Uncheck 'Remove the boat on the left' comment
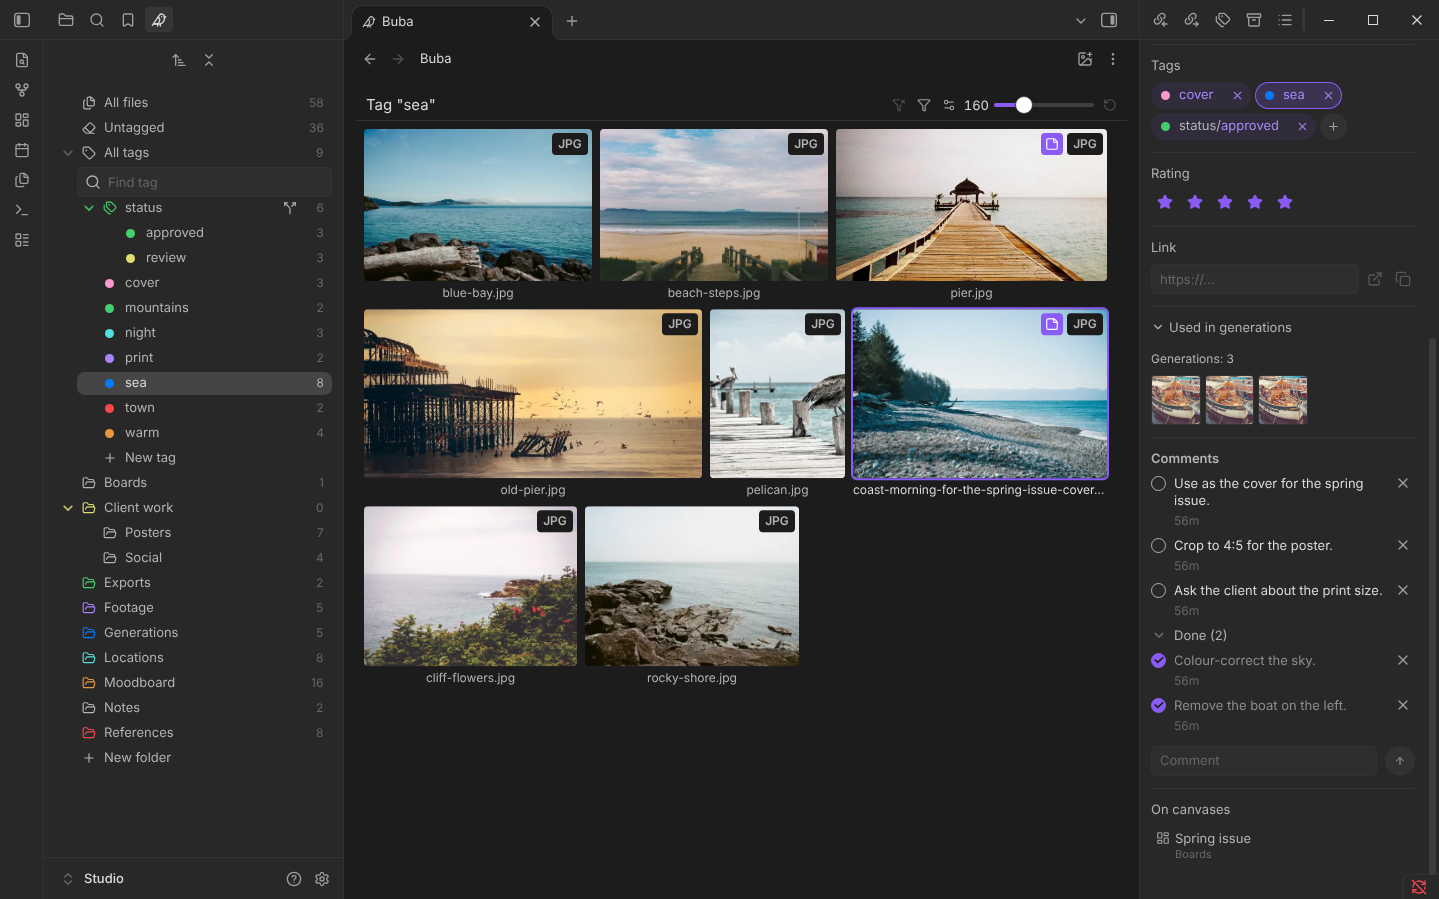Image resolution: width=1439 pixels, height=899 pixels. pos(1159,706)
